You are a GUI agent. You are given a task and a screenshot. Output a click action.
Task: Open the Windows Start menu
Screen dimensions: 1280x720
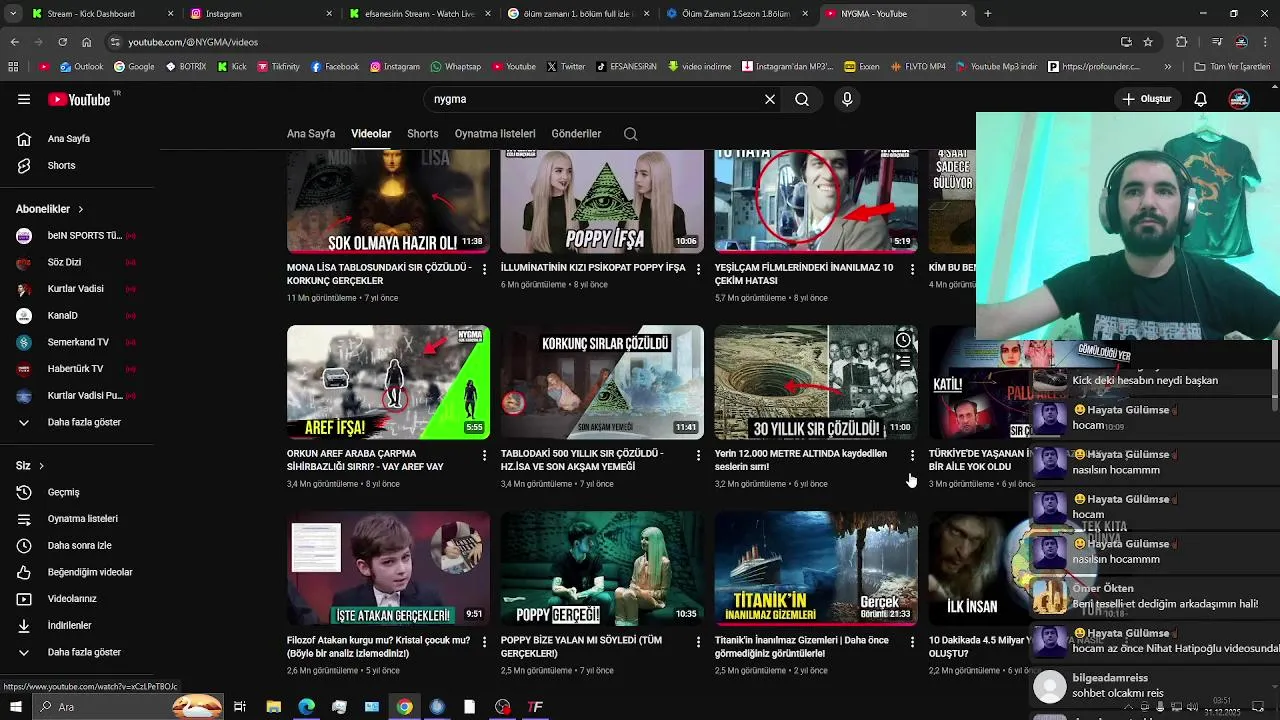pos(15,707)
